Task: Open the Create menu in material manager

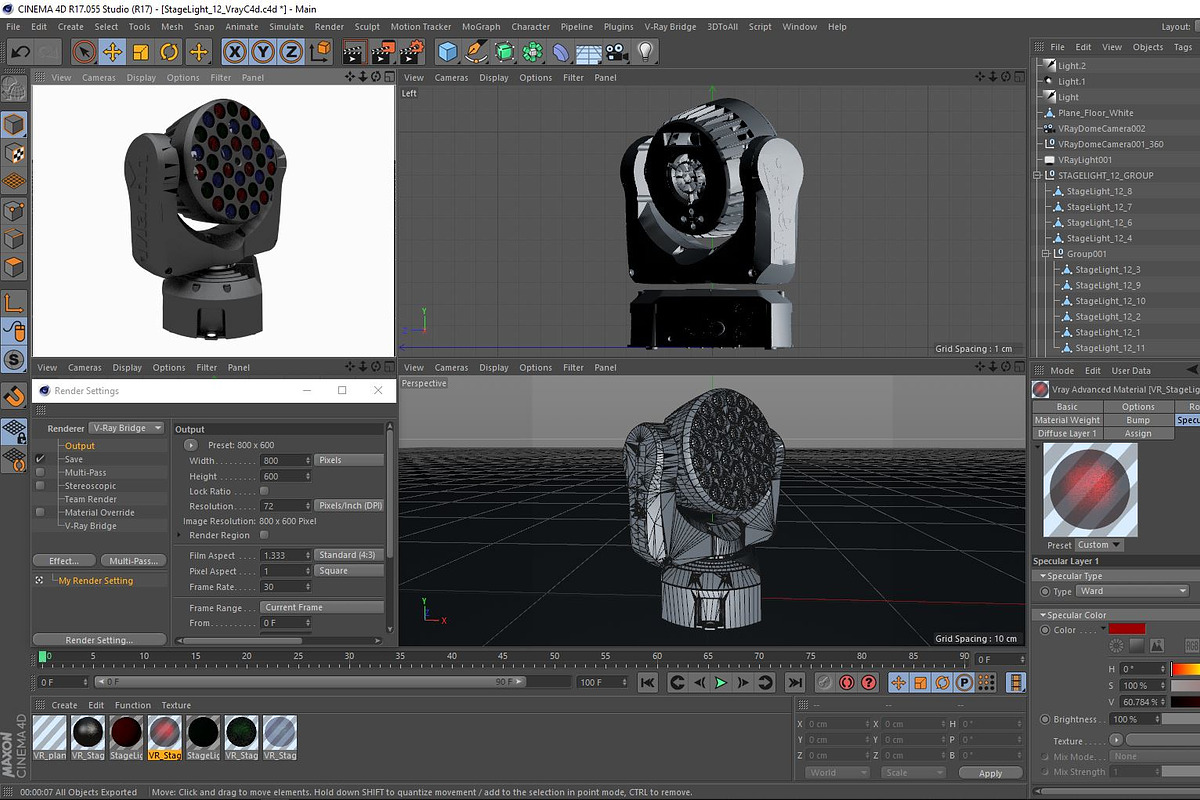Action: [64, 705]
